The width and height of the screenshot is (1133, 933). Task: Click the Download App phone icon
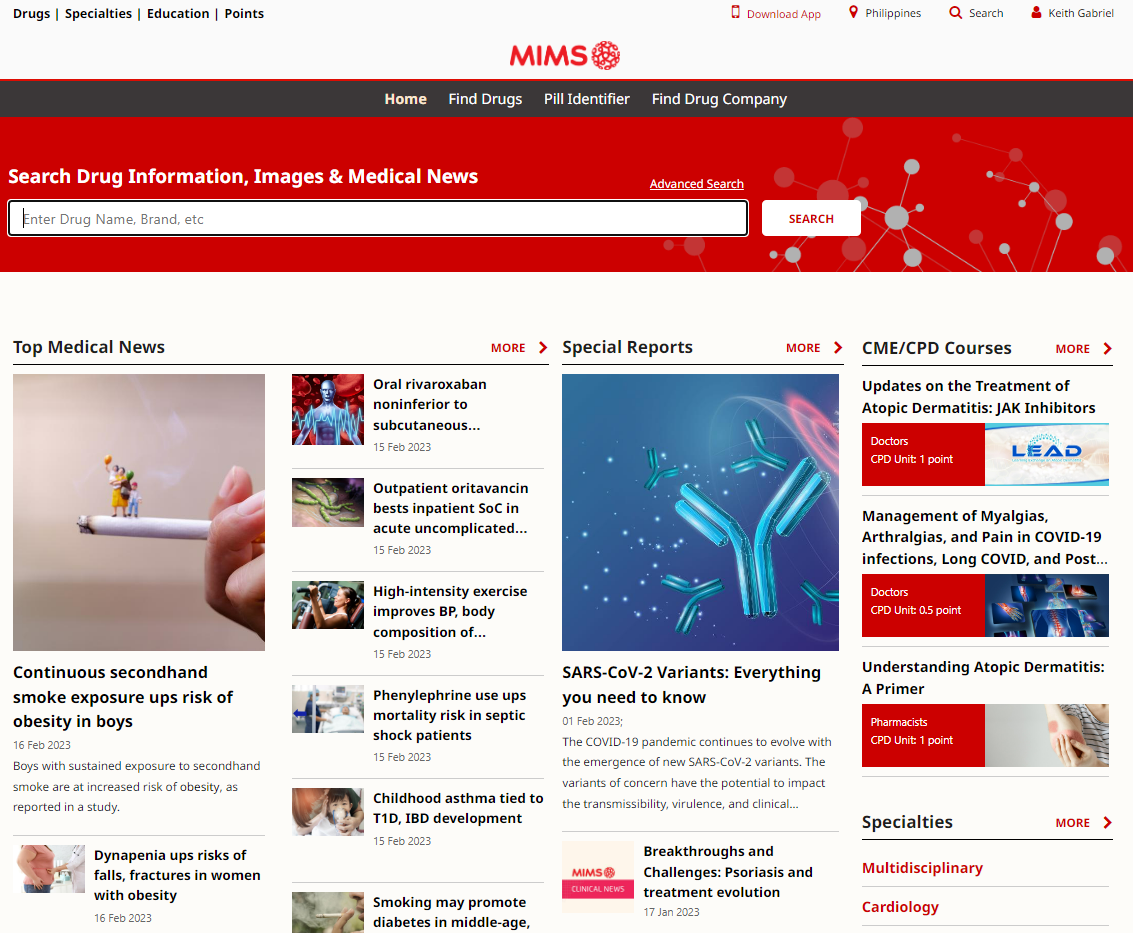point(736,13)
